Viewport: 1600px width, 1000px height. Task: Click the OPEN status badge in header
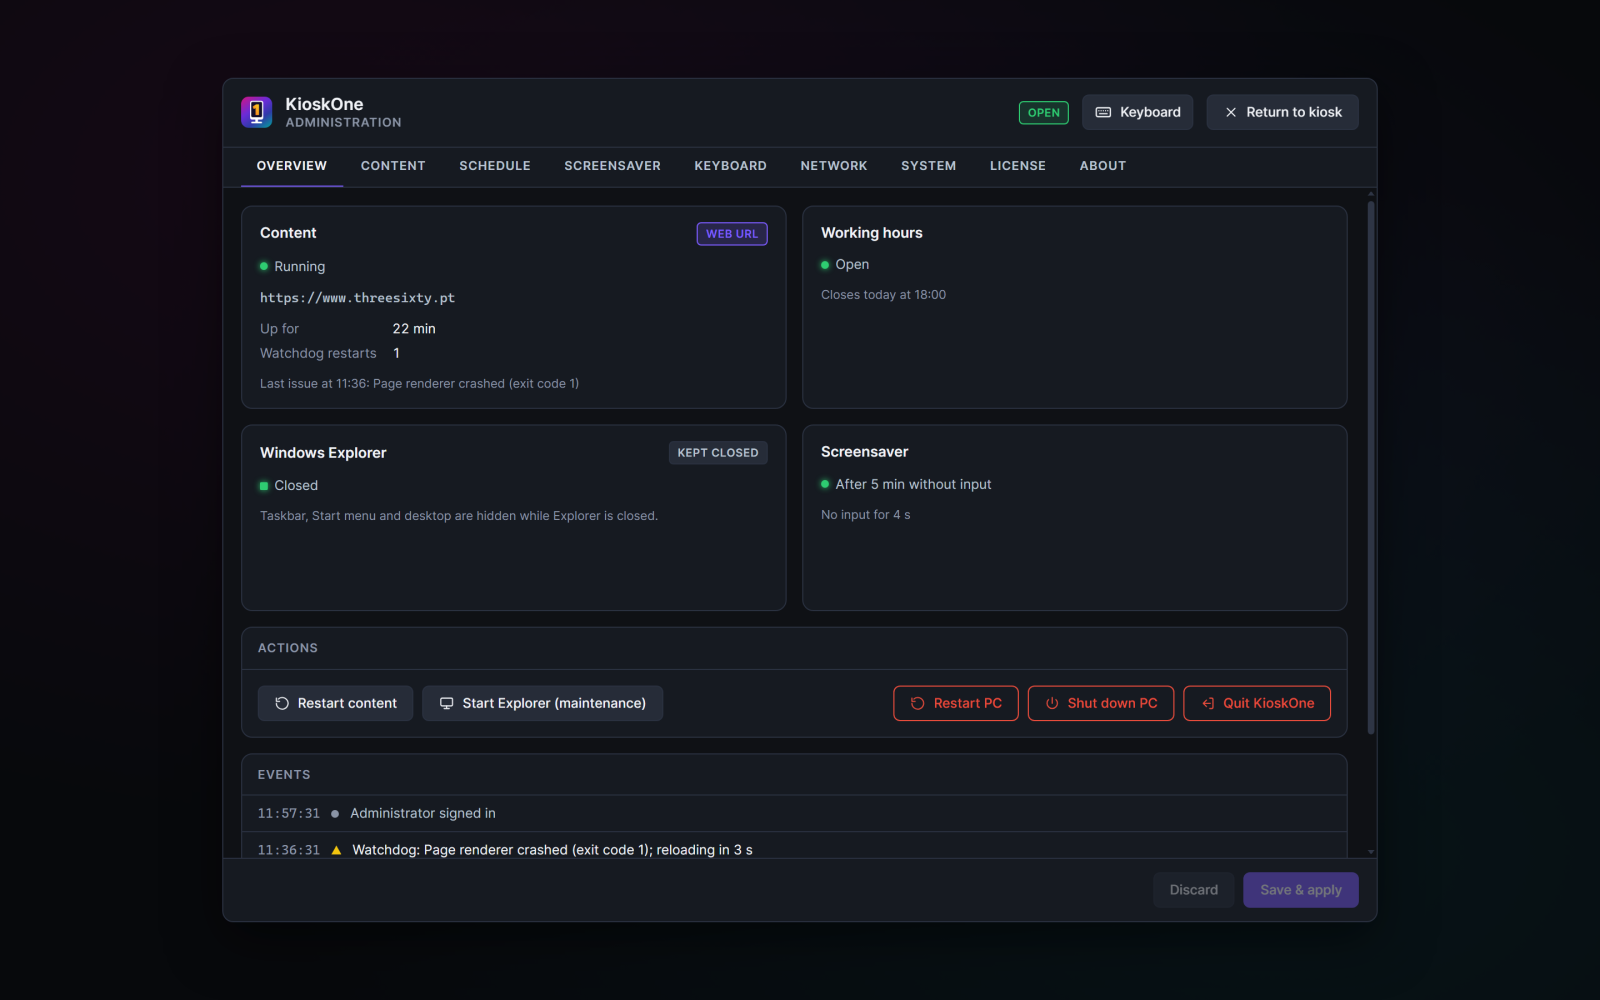(1043, 112)
